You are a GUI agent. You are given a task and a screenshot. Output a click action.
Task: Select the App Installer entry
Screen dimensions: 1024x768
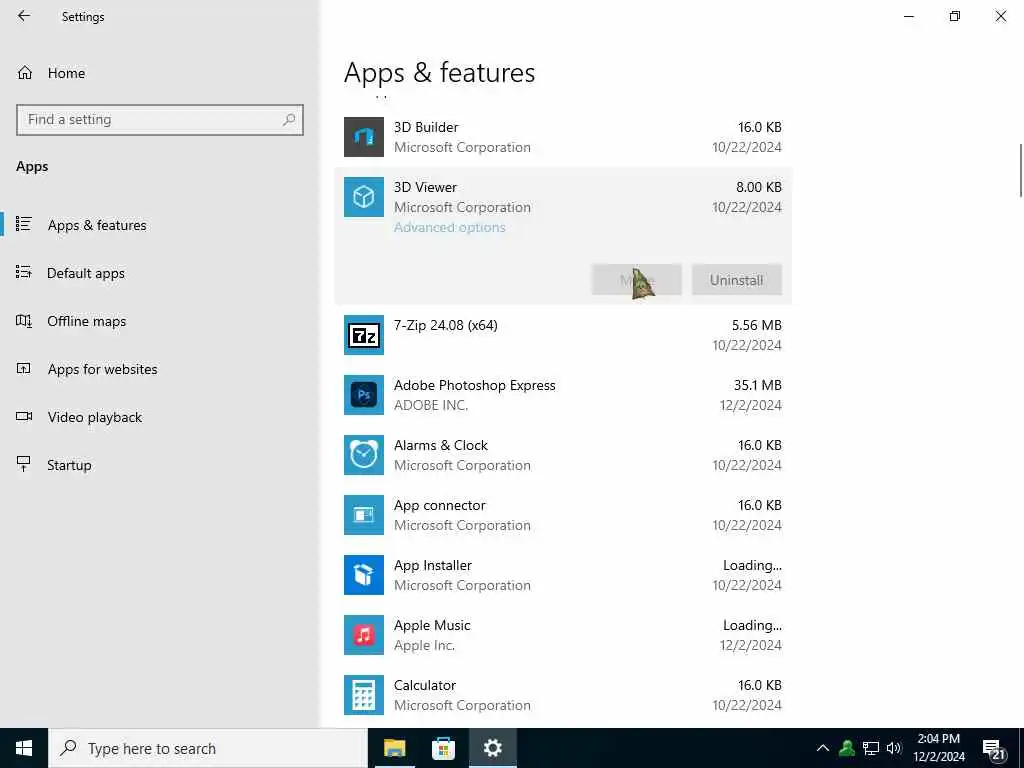coord(563,575)
